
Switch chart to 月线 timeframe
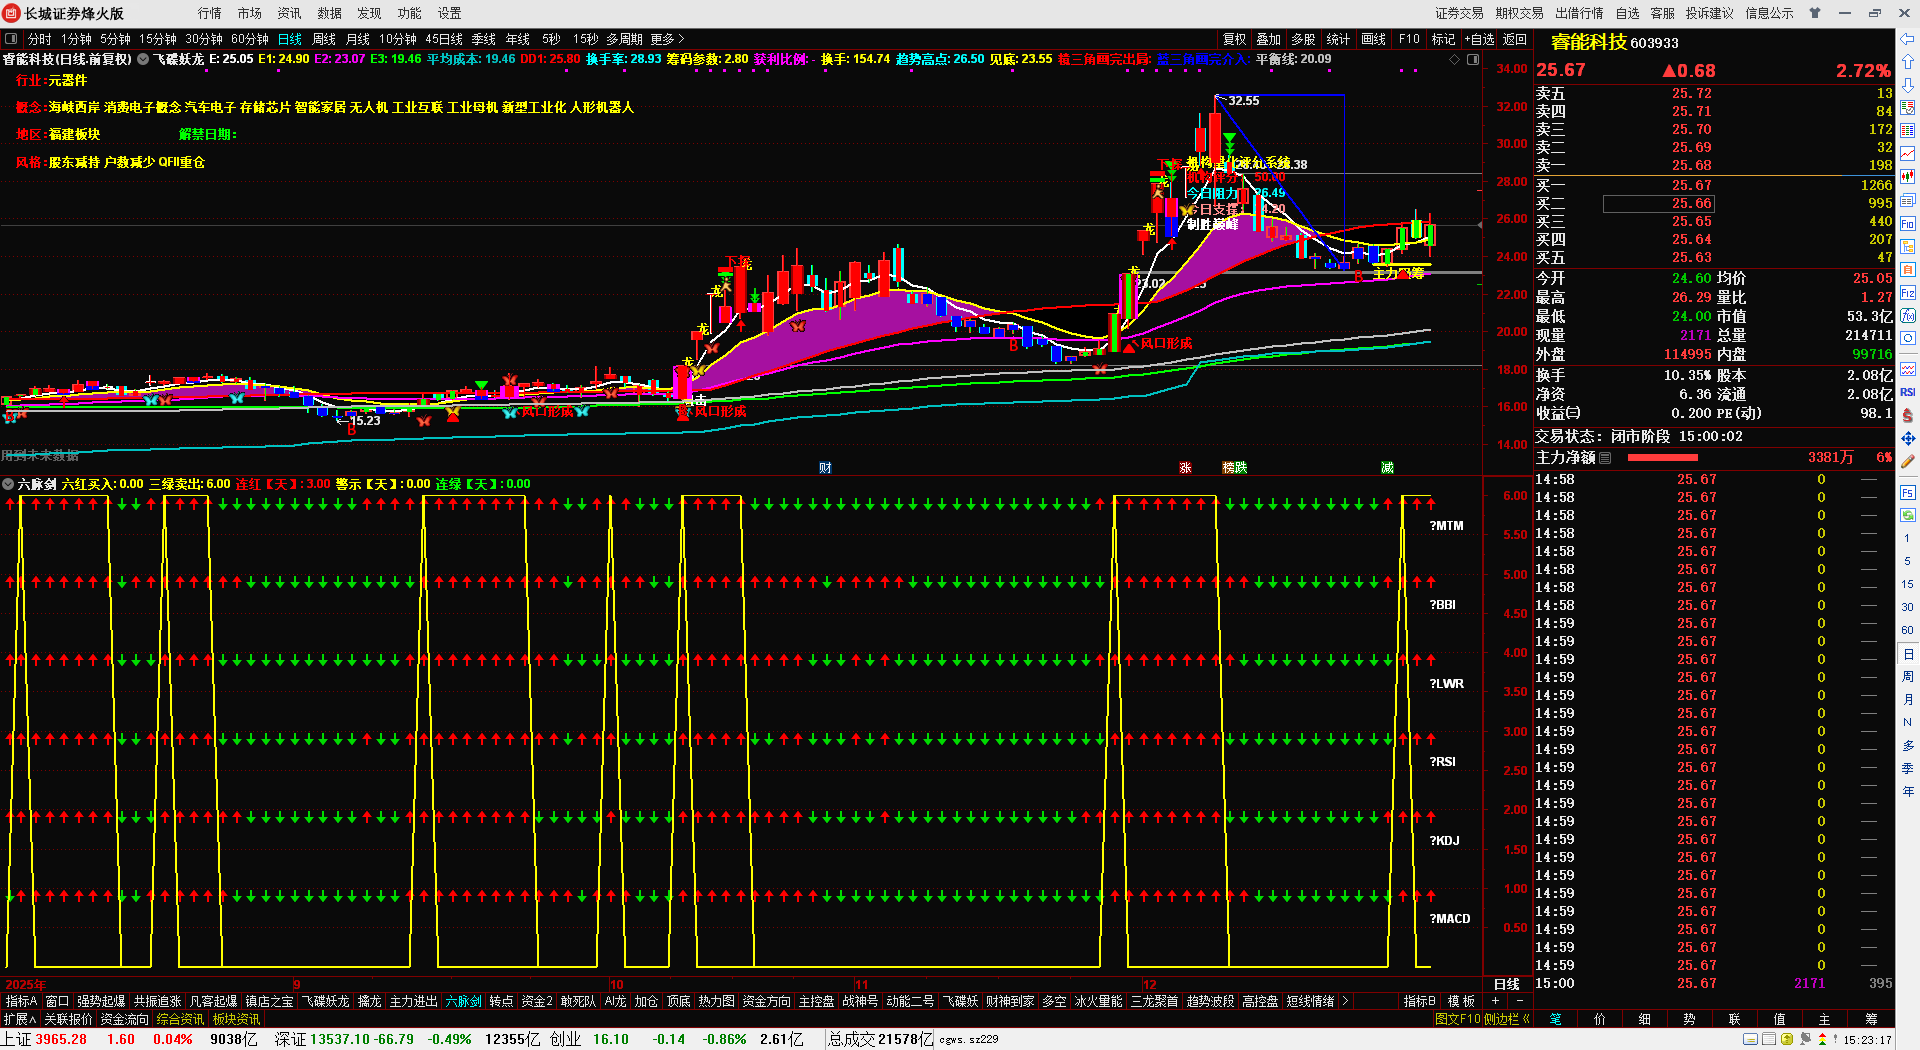[x=358, y=39]
